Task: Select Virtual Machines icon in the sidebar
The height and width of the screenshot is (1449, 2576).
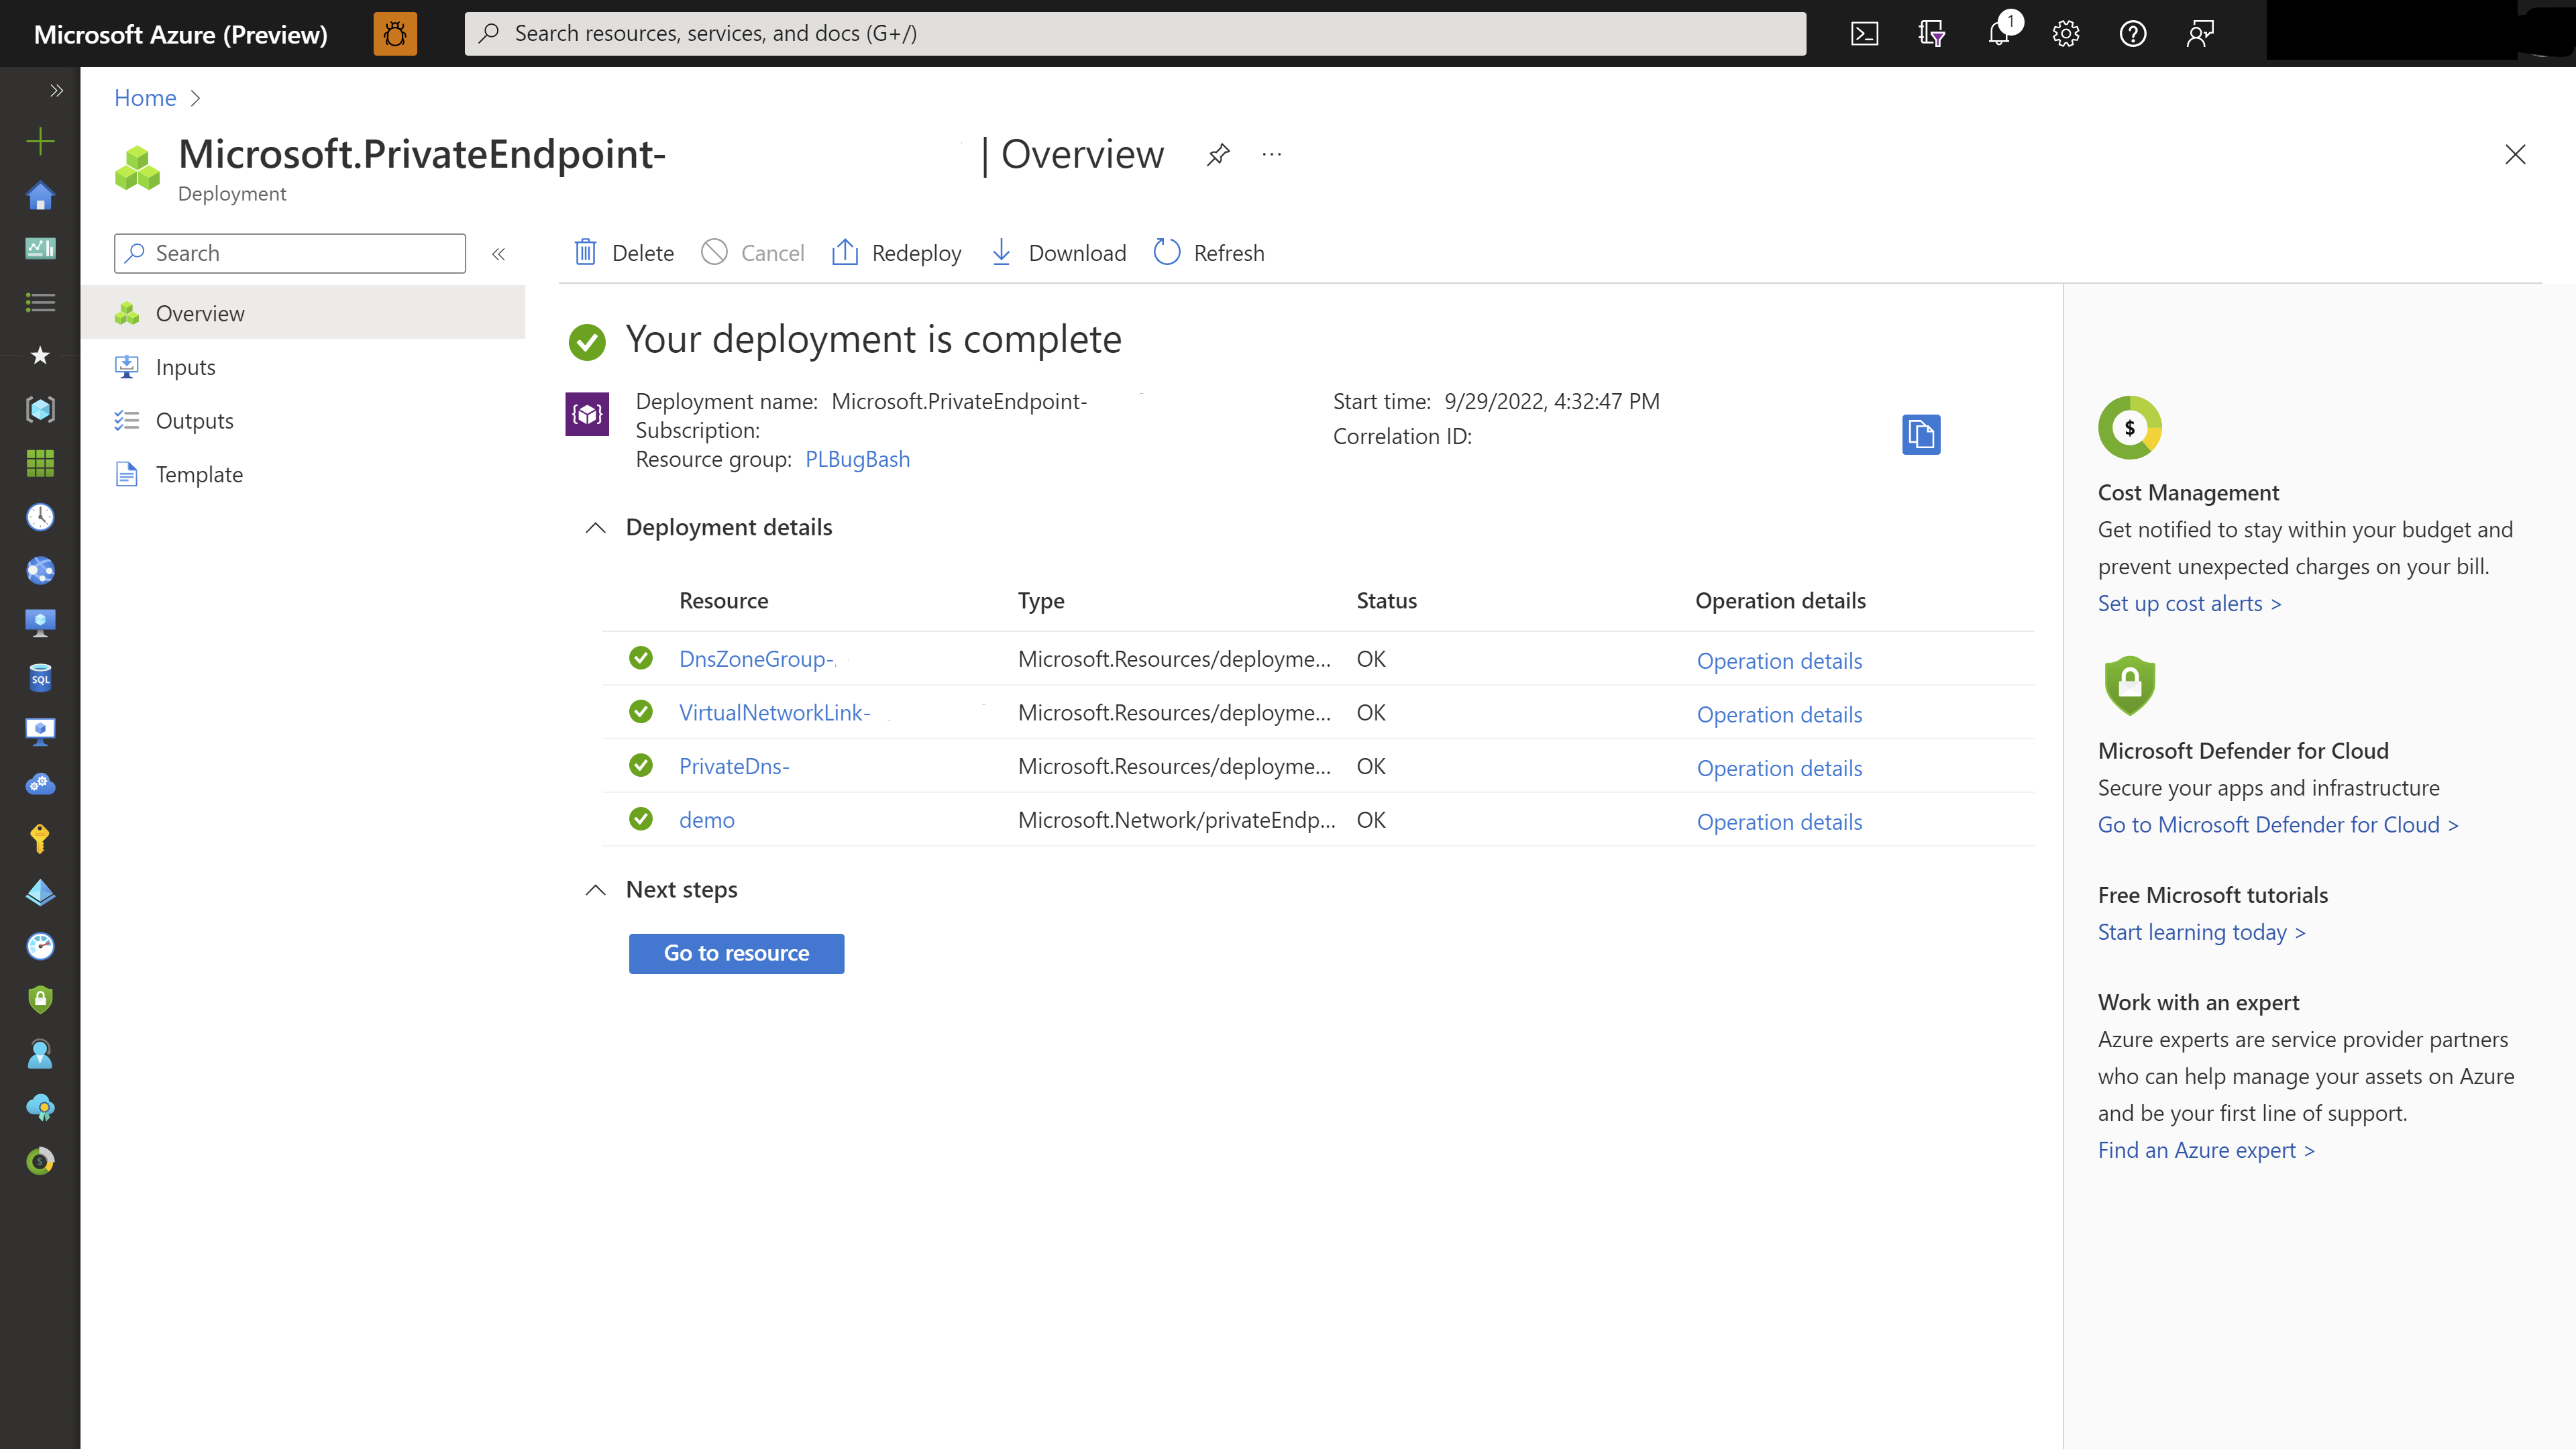Action: [40, 621]
